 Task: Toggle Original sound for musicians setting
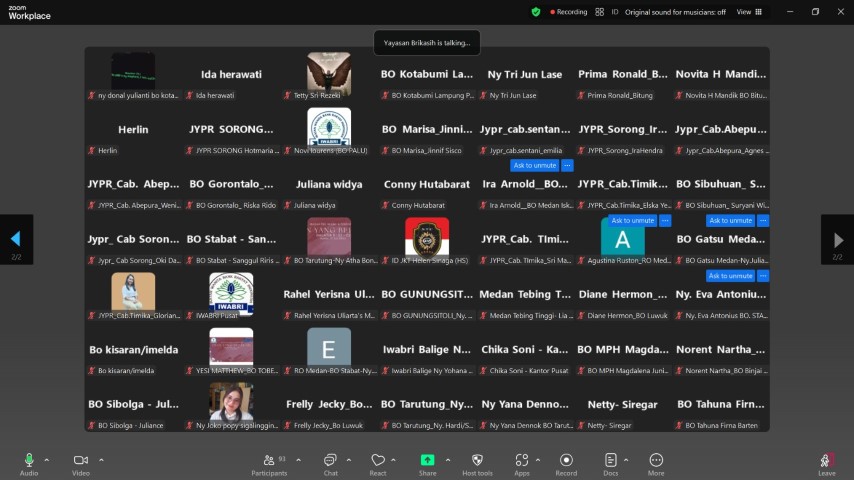point(675,12)
